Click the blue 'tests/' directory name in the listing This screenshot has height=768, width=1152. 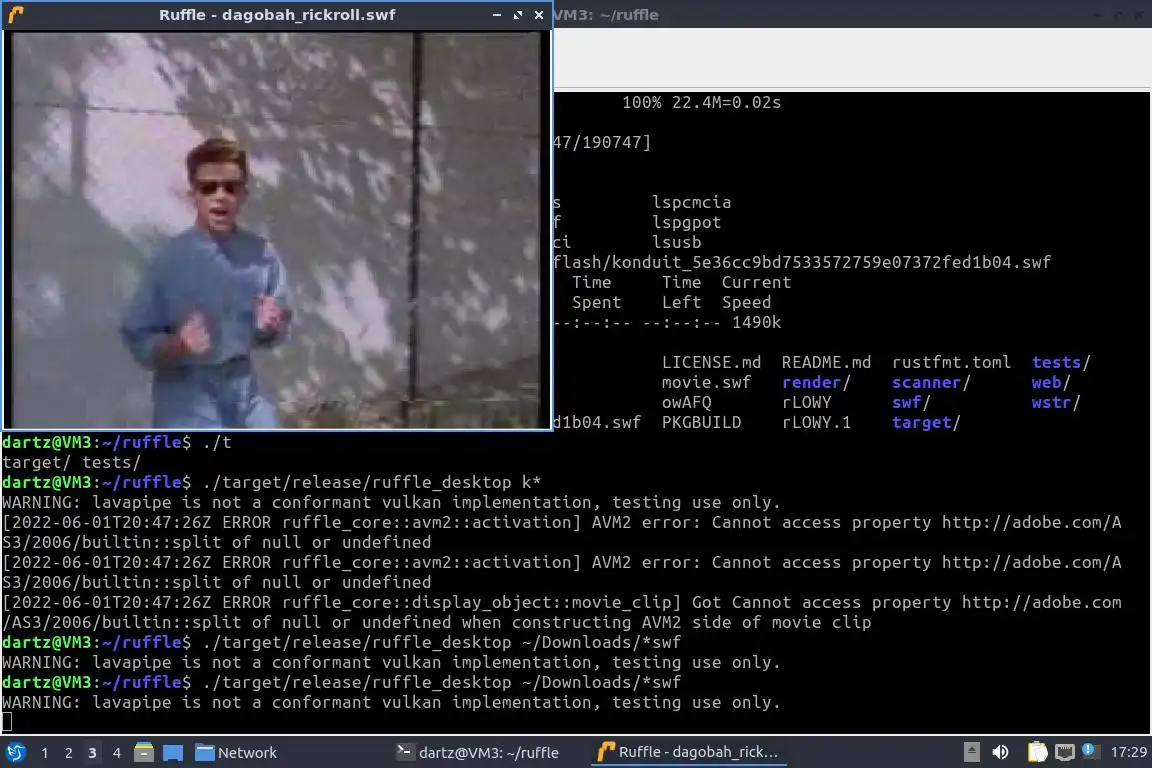(x=1061, y=362)
